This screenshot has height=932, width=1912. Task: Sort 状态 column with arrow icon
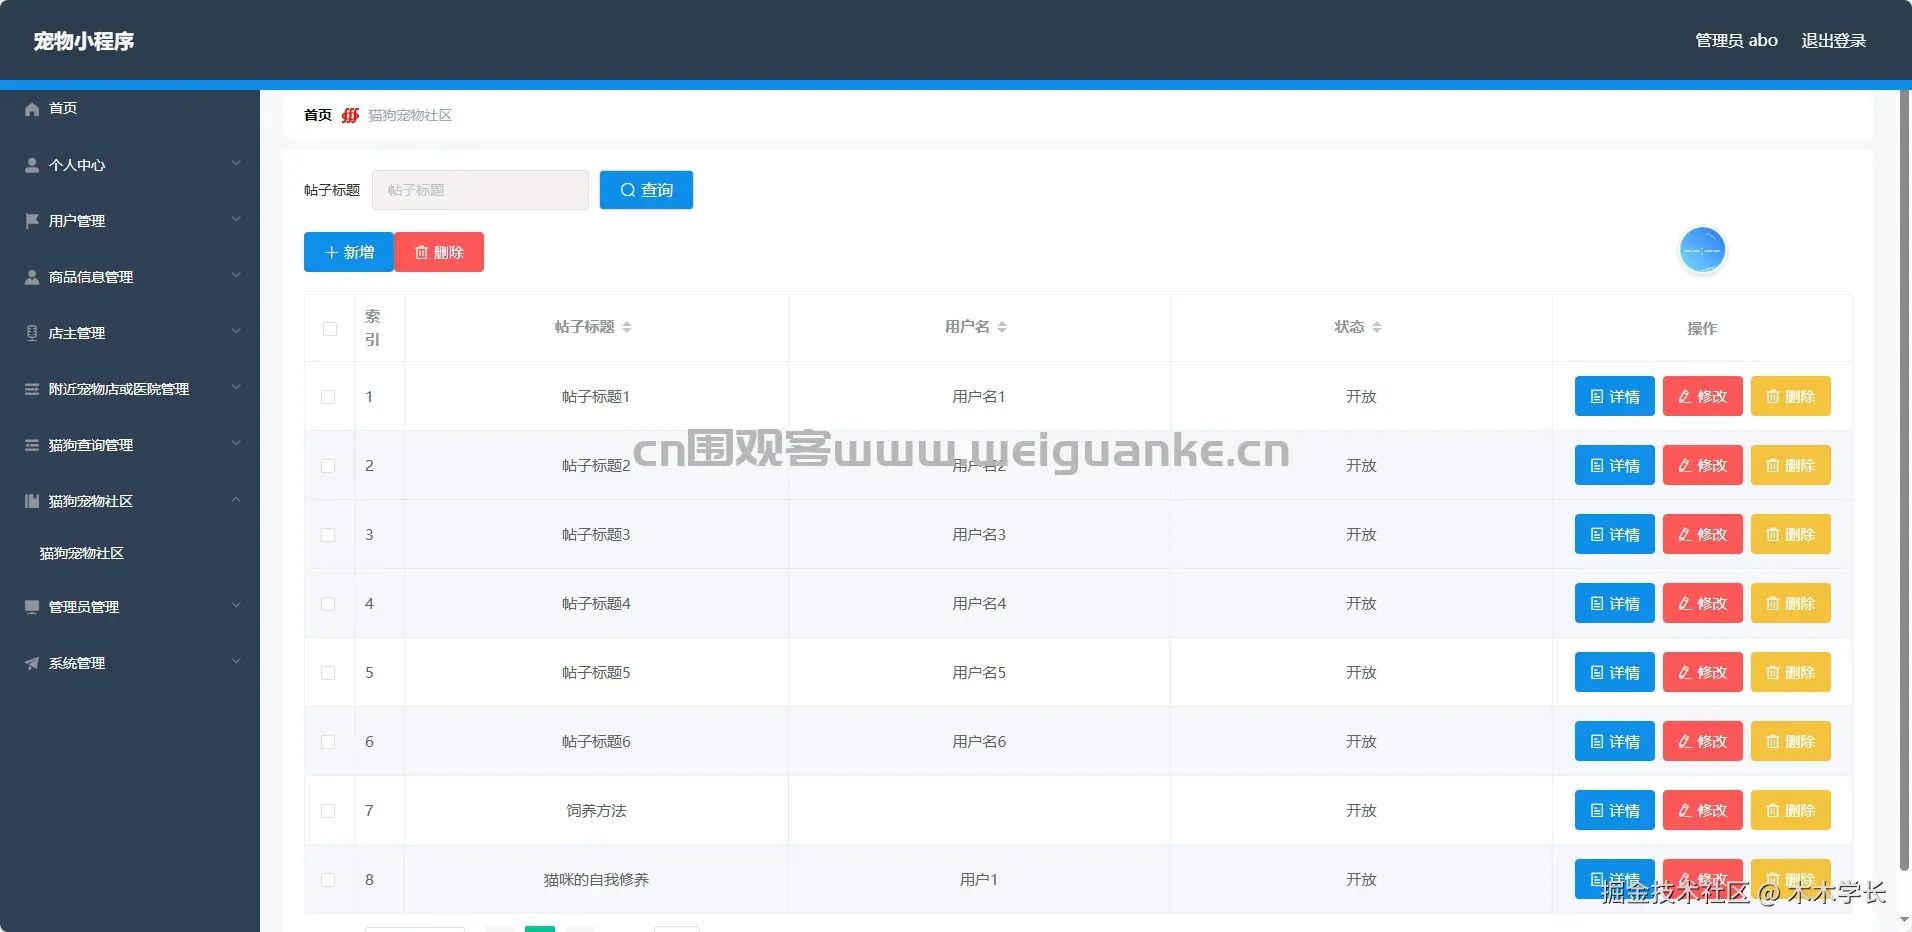click(x=1377, y=327)
